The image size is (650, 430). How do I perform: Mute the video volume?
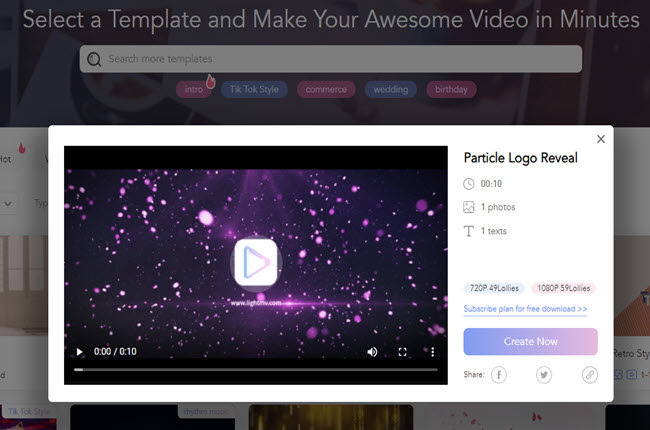pos(372,352)
